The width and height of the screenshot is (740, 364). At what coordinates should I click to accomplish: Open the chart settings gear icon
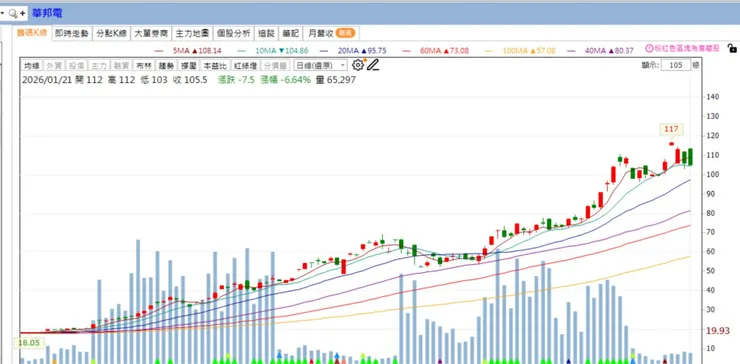[x=358, y=65]
